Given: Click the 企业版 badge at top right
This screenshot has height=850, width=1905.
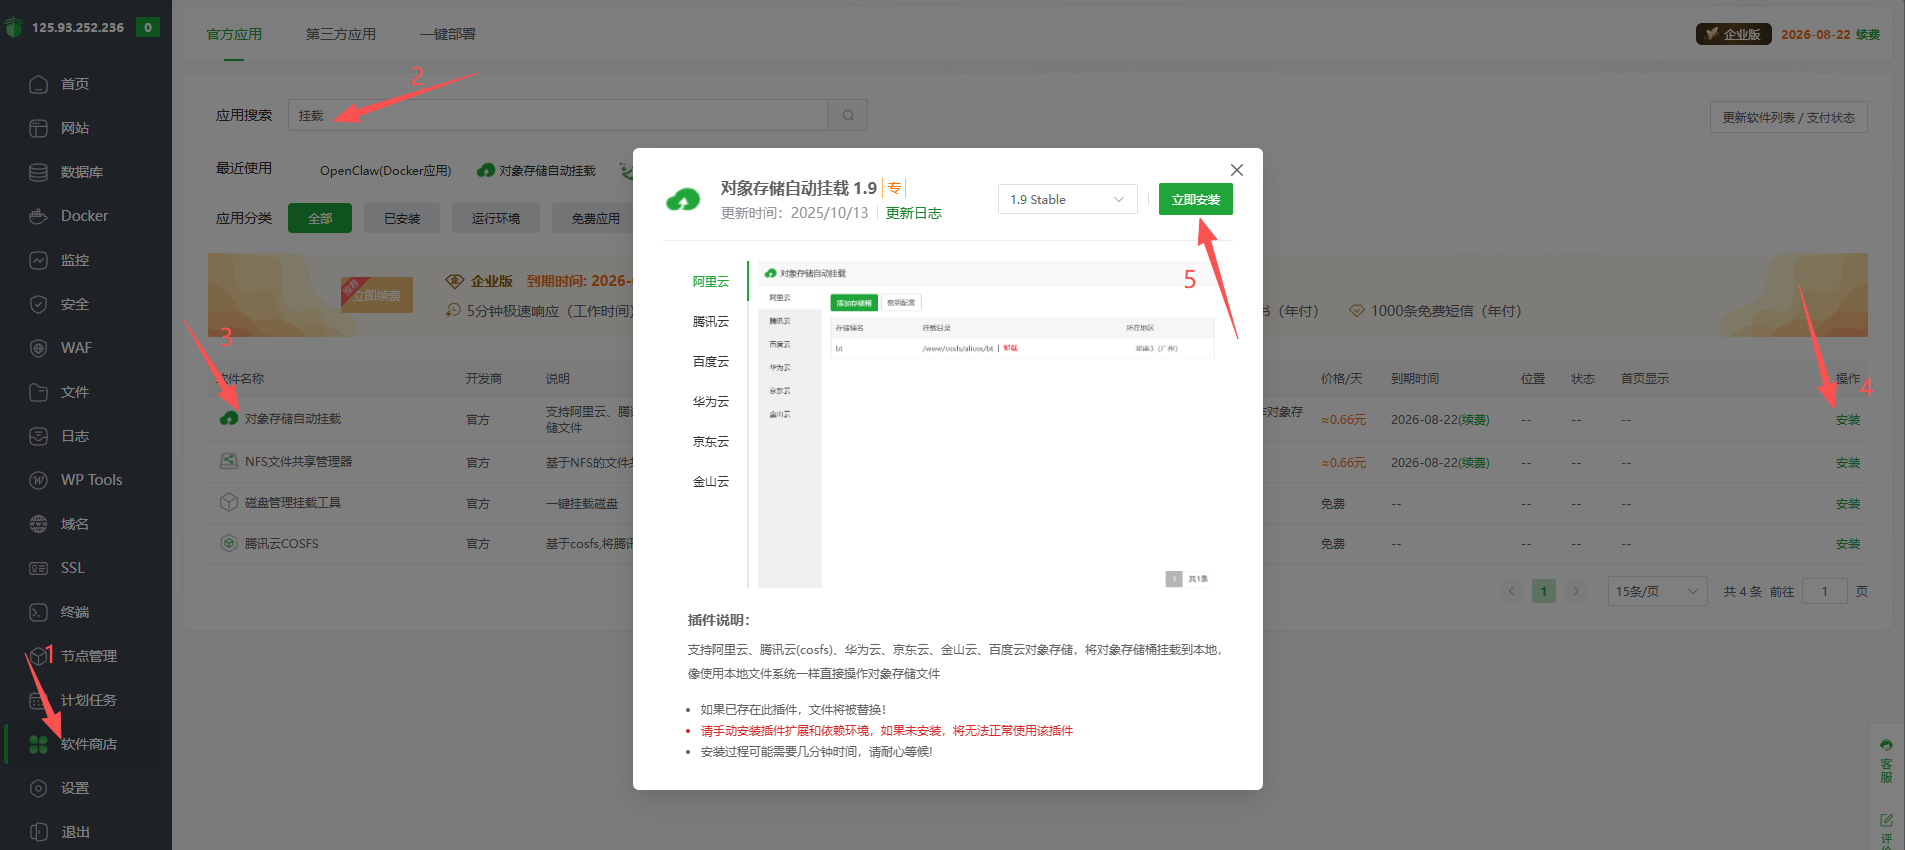Looking at the screenshot, I should coord(1733,34).
